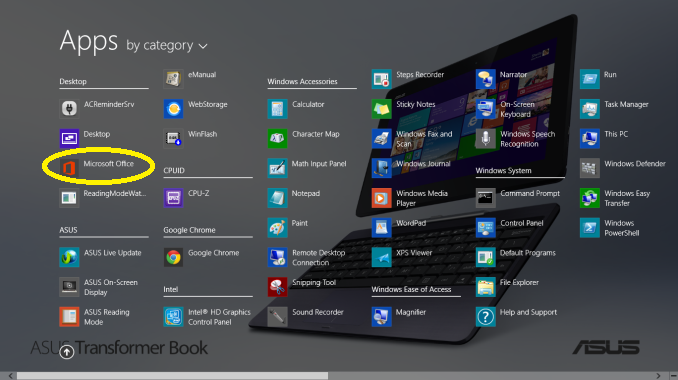Open the Control Panel icon

pos(486,227)
